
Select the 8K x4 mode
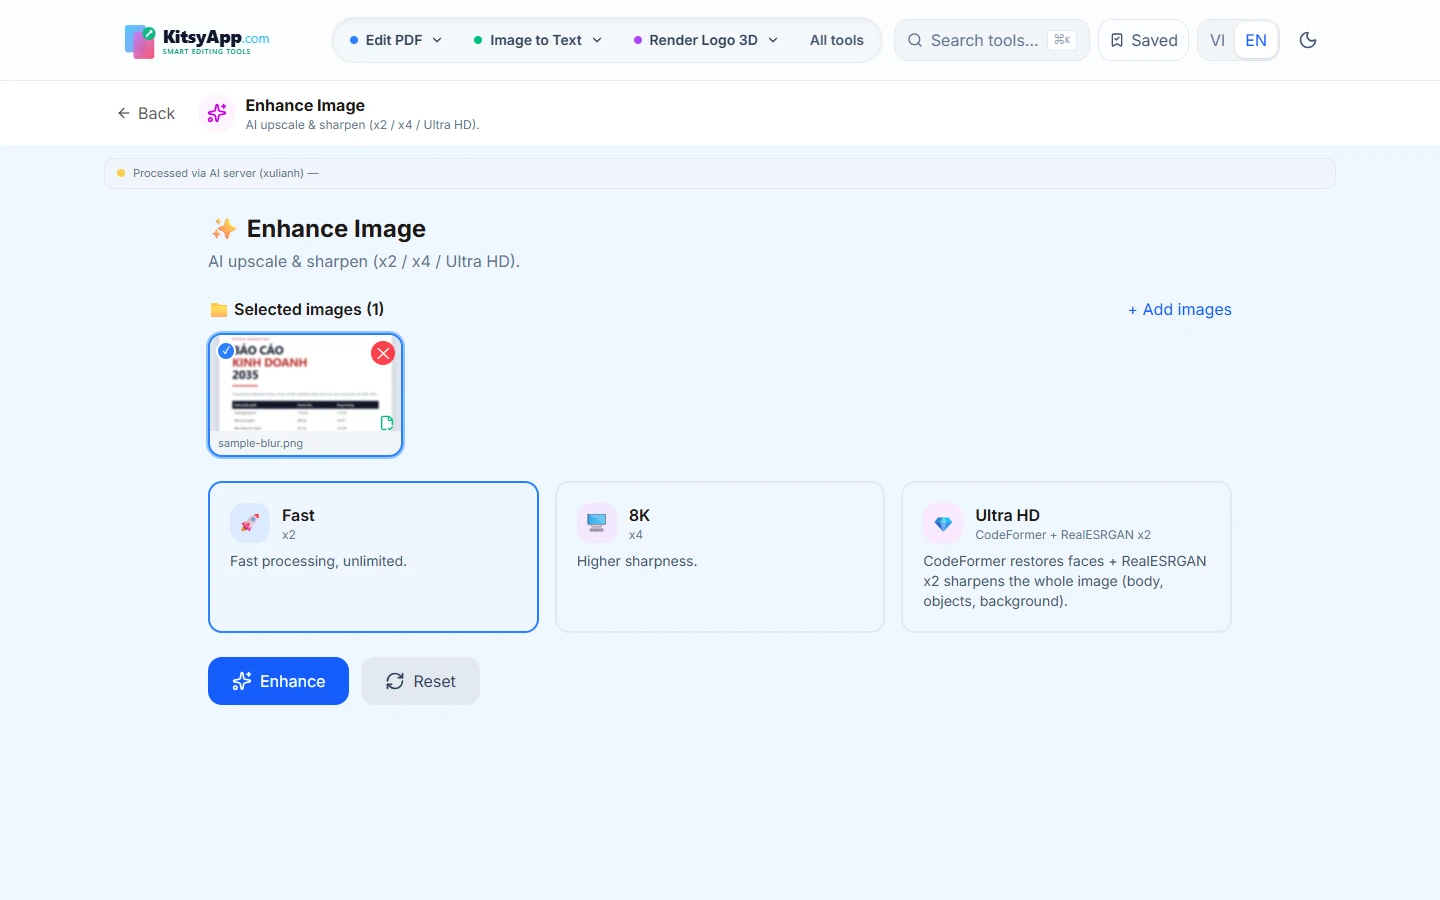tap(720, 557)
